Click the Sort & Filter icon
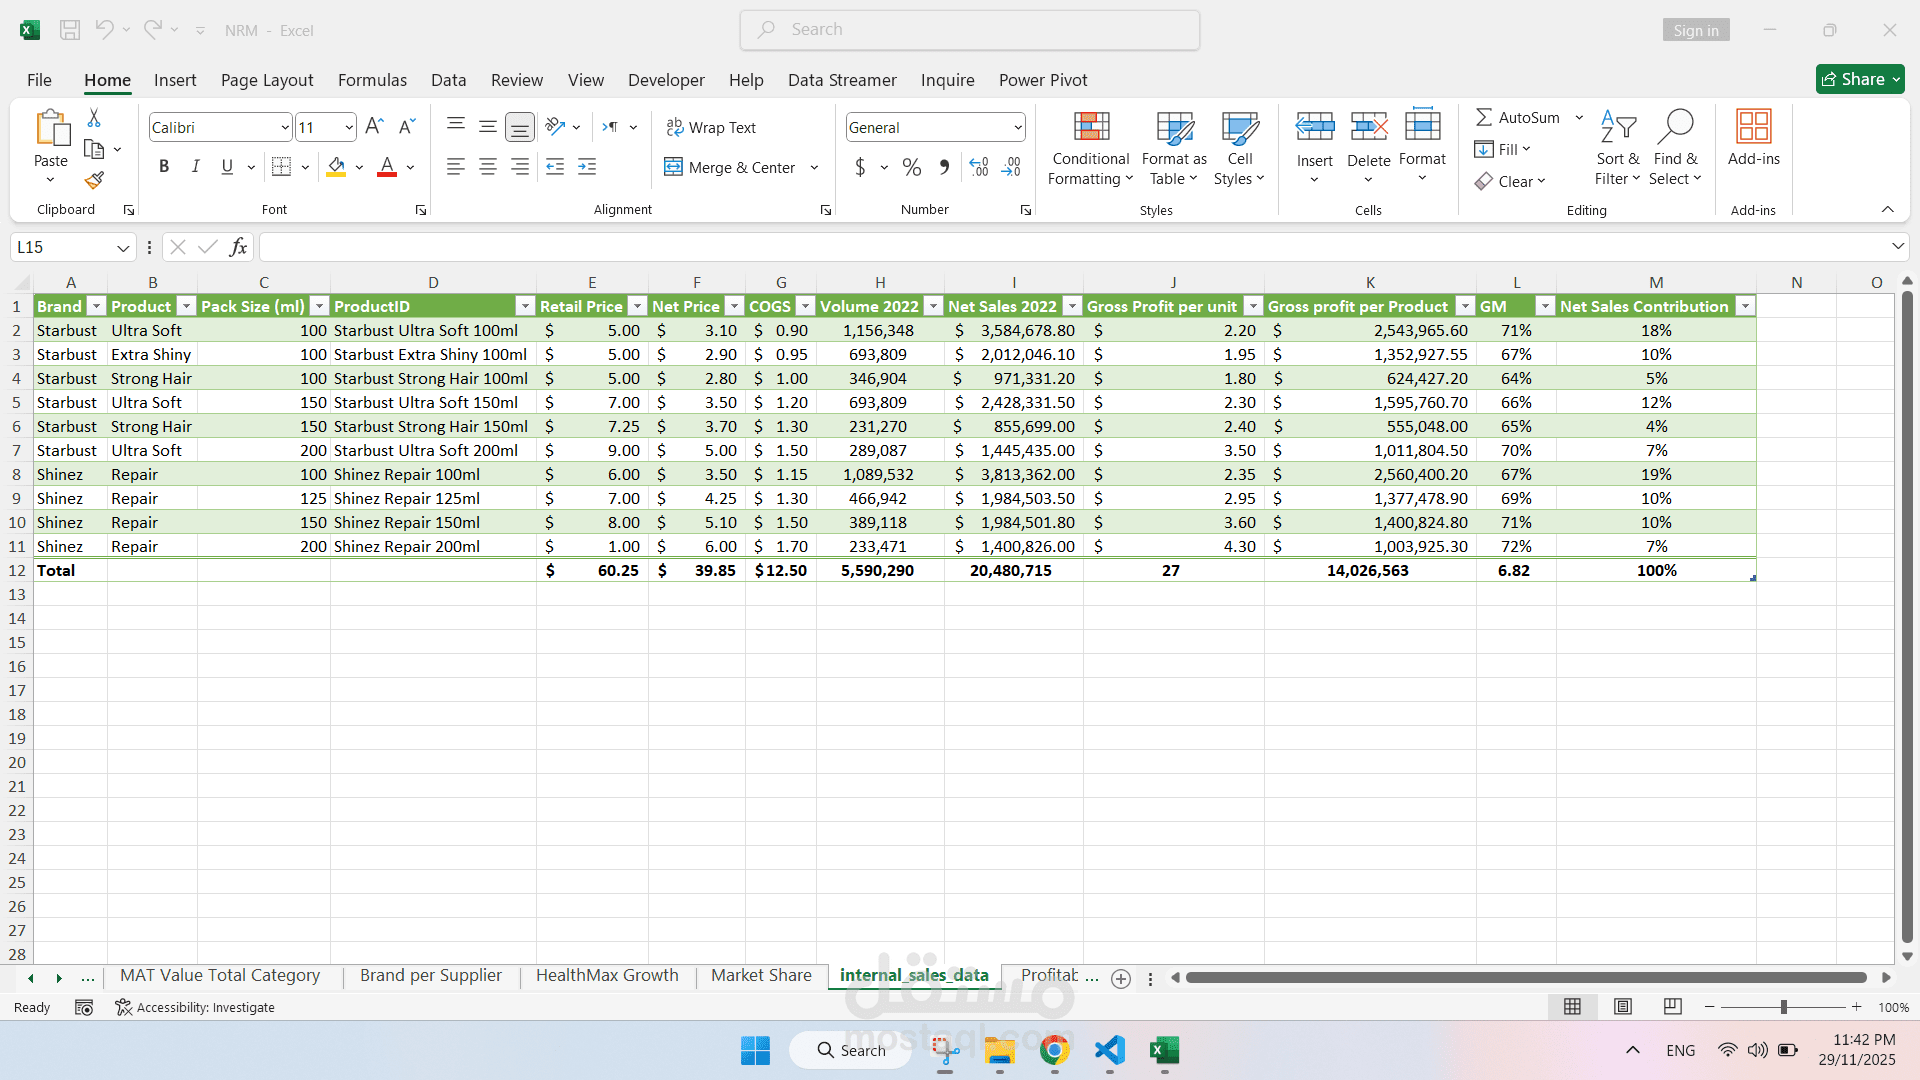The height and width of the screenshot is (1080, 1920). [x=1617, y=128]
